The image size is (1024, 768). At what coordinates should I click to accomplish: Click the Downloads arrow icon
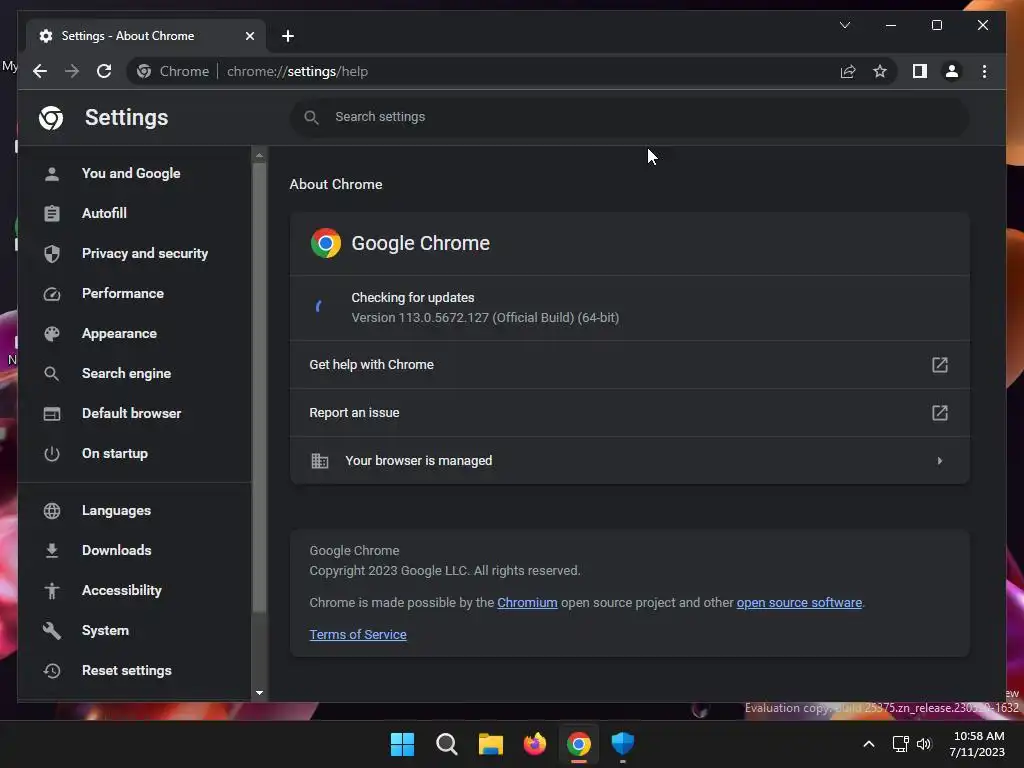click(x=52, y=551)
